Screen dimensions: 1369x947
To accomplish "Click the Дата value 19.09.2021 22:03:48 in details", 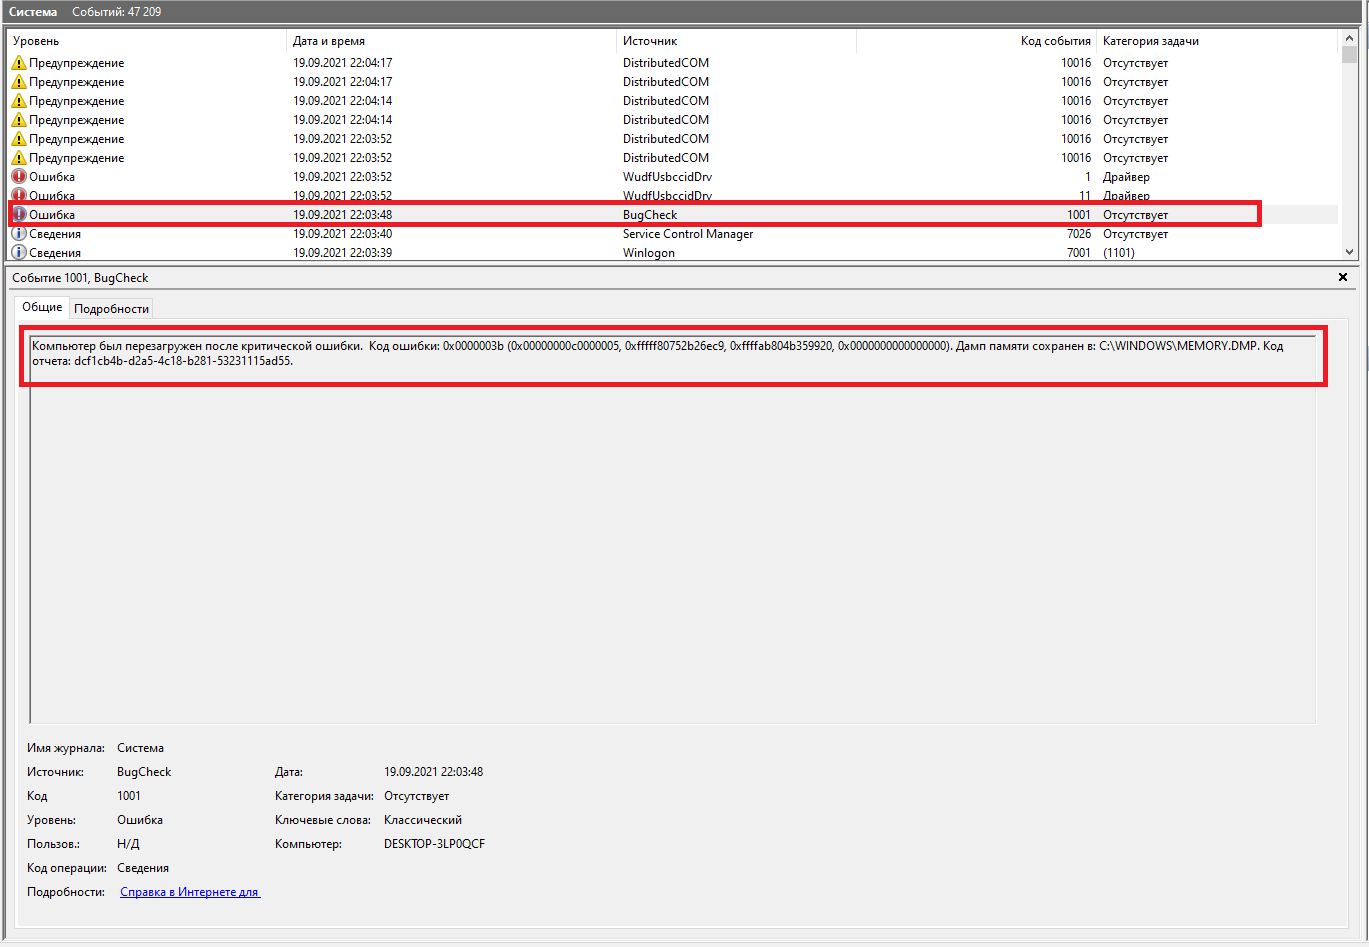I will tap(433, 772).
